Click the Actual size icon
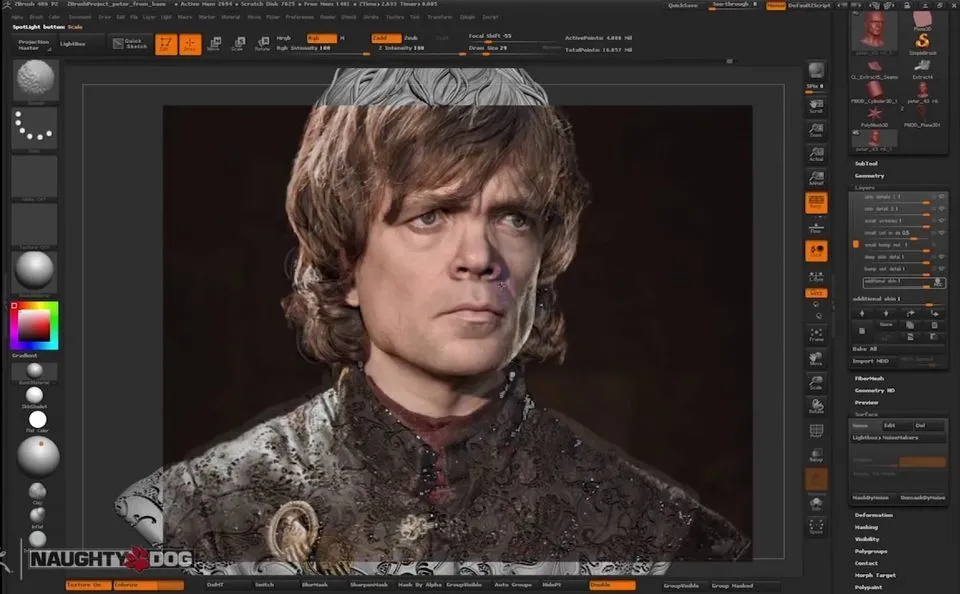Screen dimensions: 960x594 point(816,154)
